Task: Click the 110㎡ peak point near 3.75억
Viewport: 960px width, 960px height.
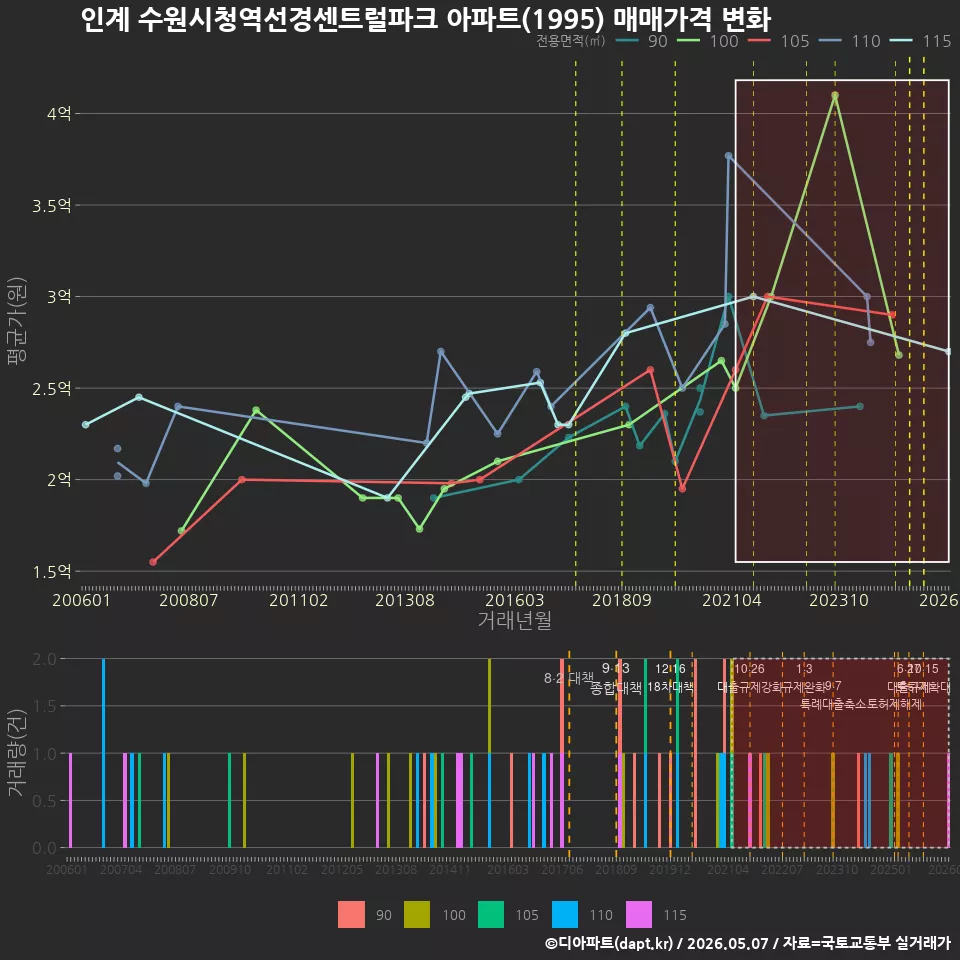Action: (729, 156)
